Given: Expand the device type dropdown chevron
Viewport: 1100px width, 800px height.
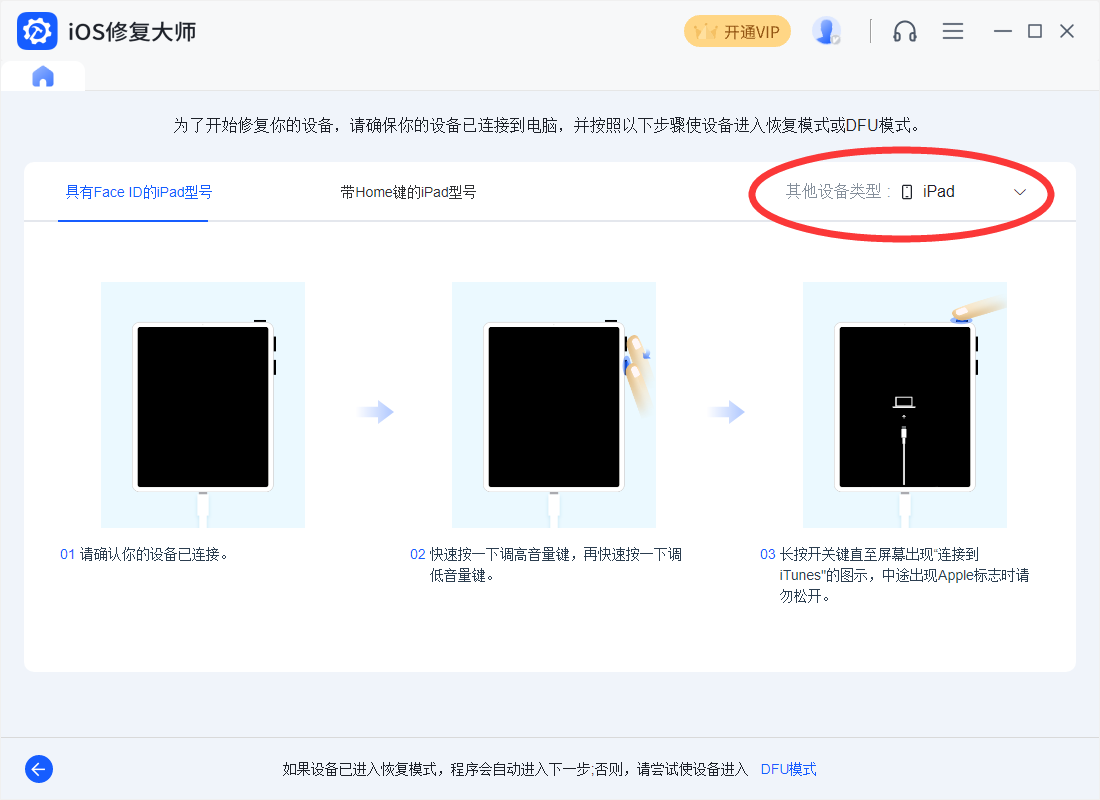Looking at the screenshot, I should [1020, 192].
